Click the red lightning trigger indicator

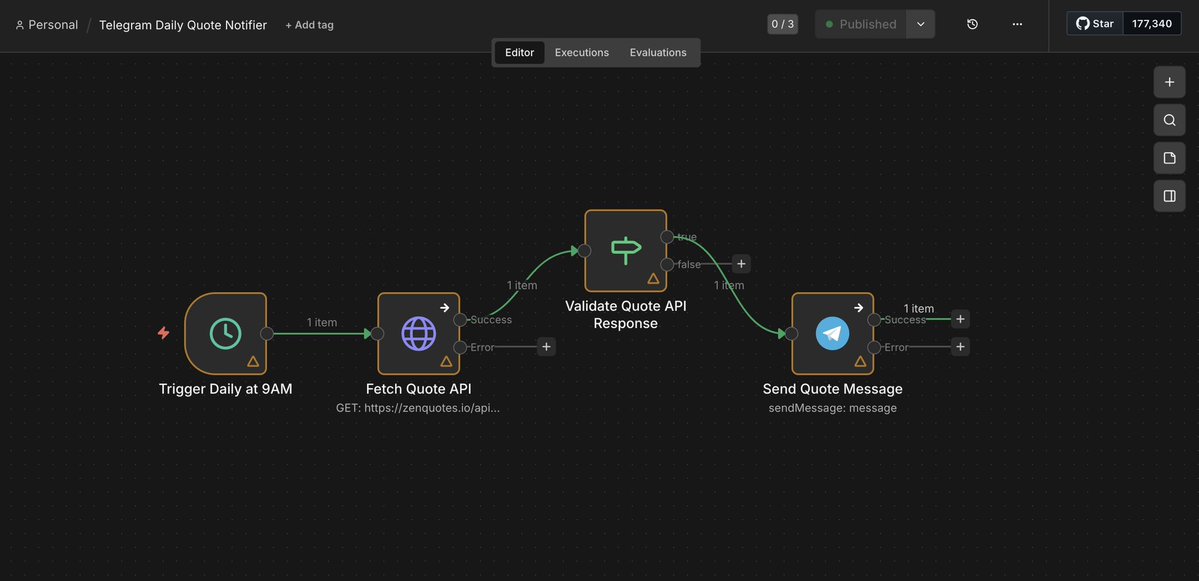(x=164, y=333)
